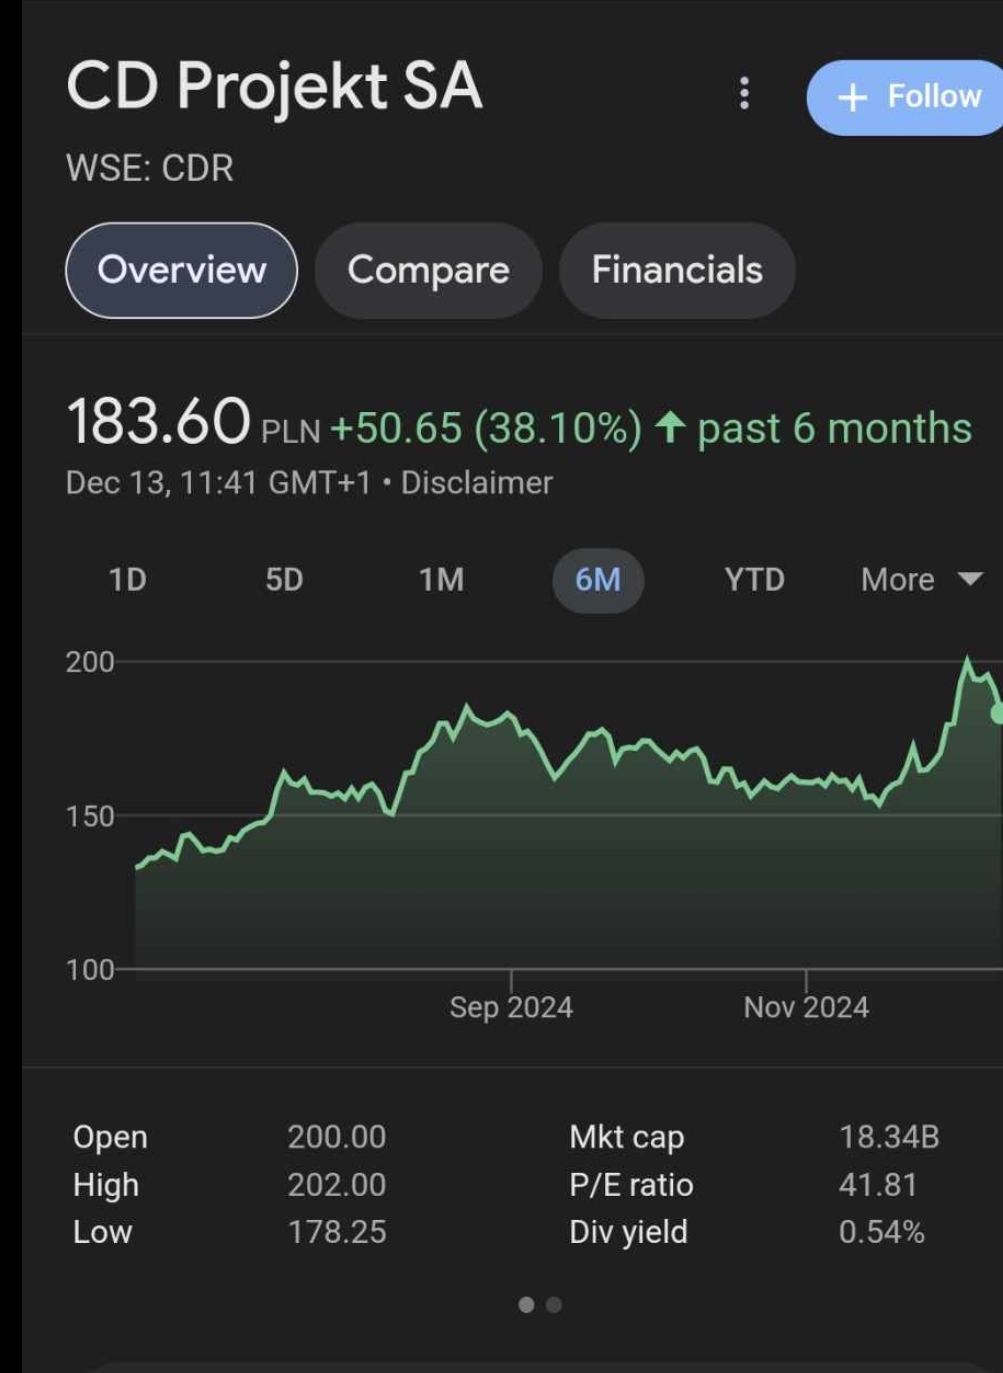
Task: Tap the P/E ratio statistic label
Action: click(x=631, y=1185)
